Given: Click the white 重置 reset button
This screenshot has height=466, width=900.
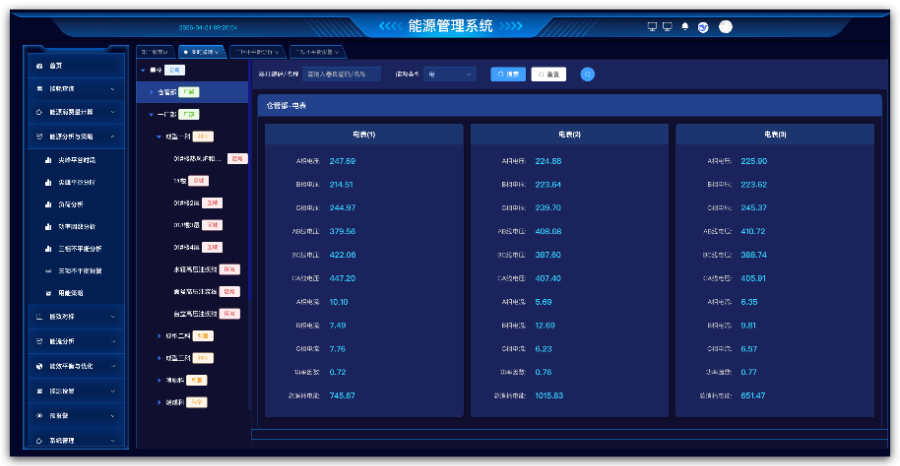Looking at the screenshot, I should tap(549, 74).
